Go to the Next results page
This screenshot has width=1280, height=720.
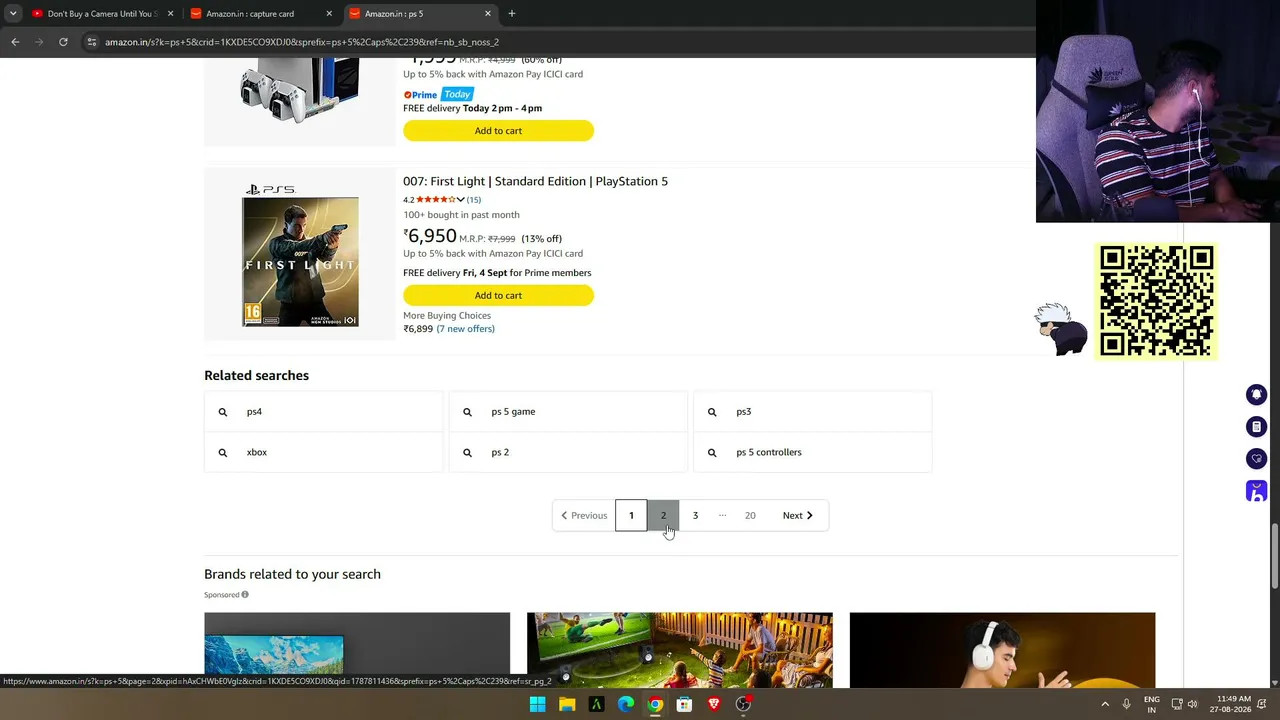click(x=798, y=516)
